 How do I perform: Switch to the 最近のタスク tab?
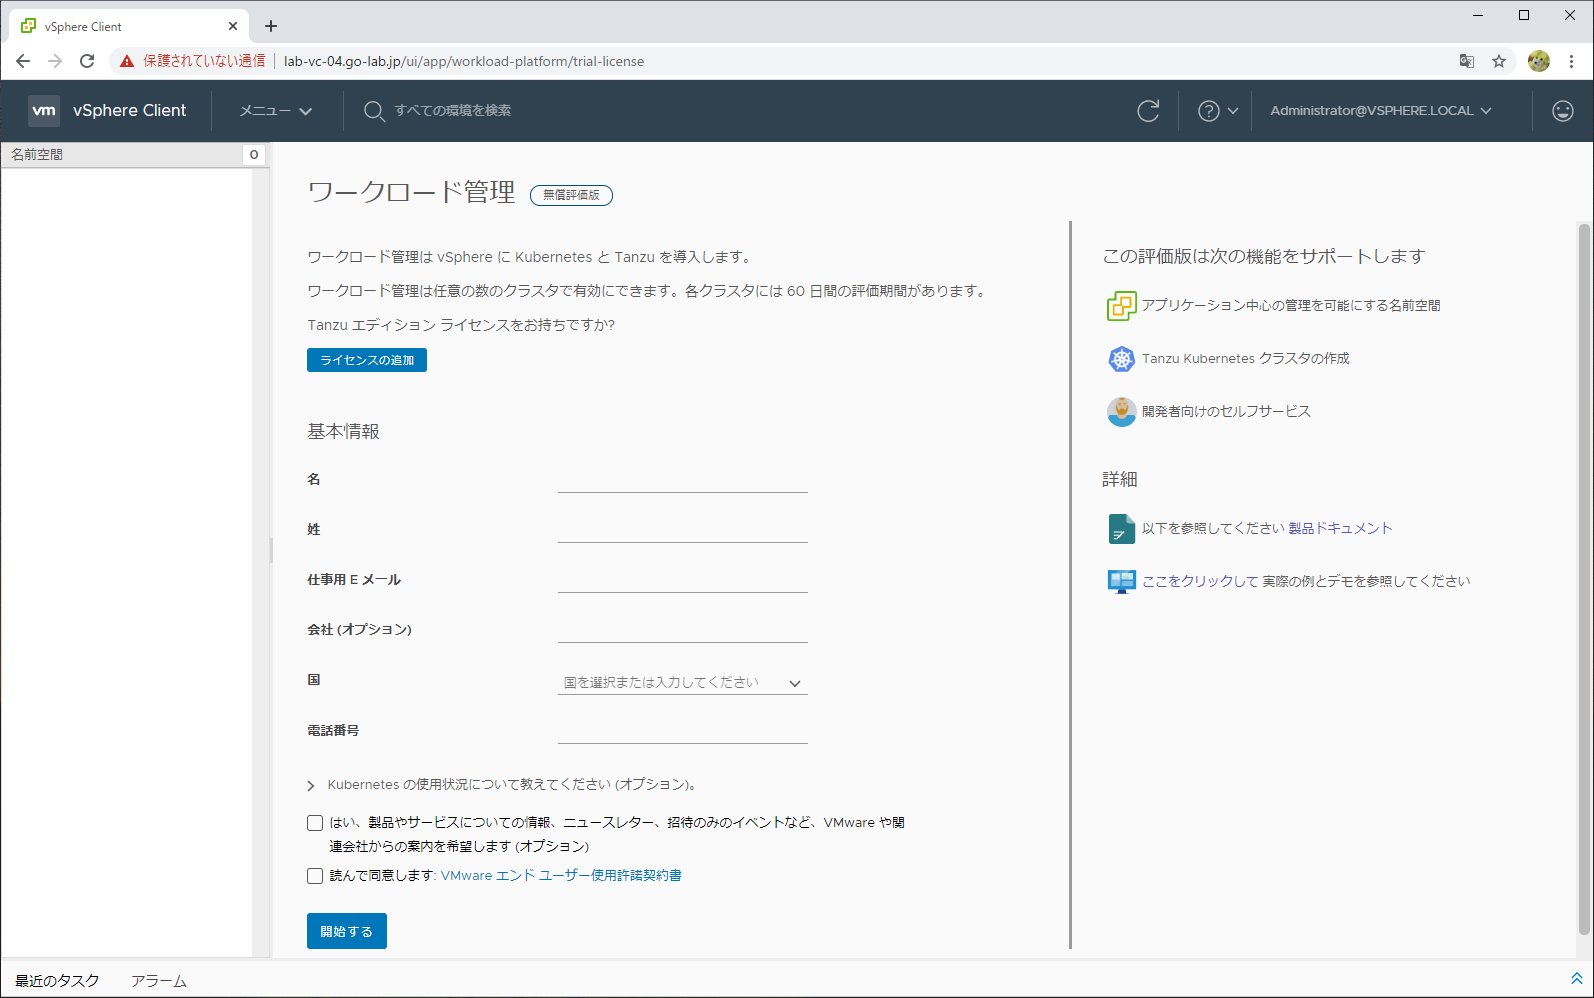pos(57,981)
